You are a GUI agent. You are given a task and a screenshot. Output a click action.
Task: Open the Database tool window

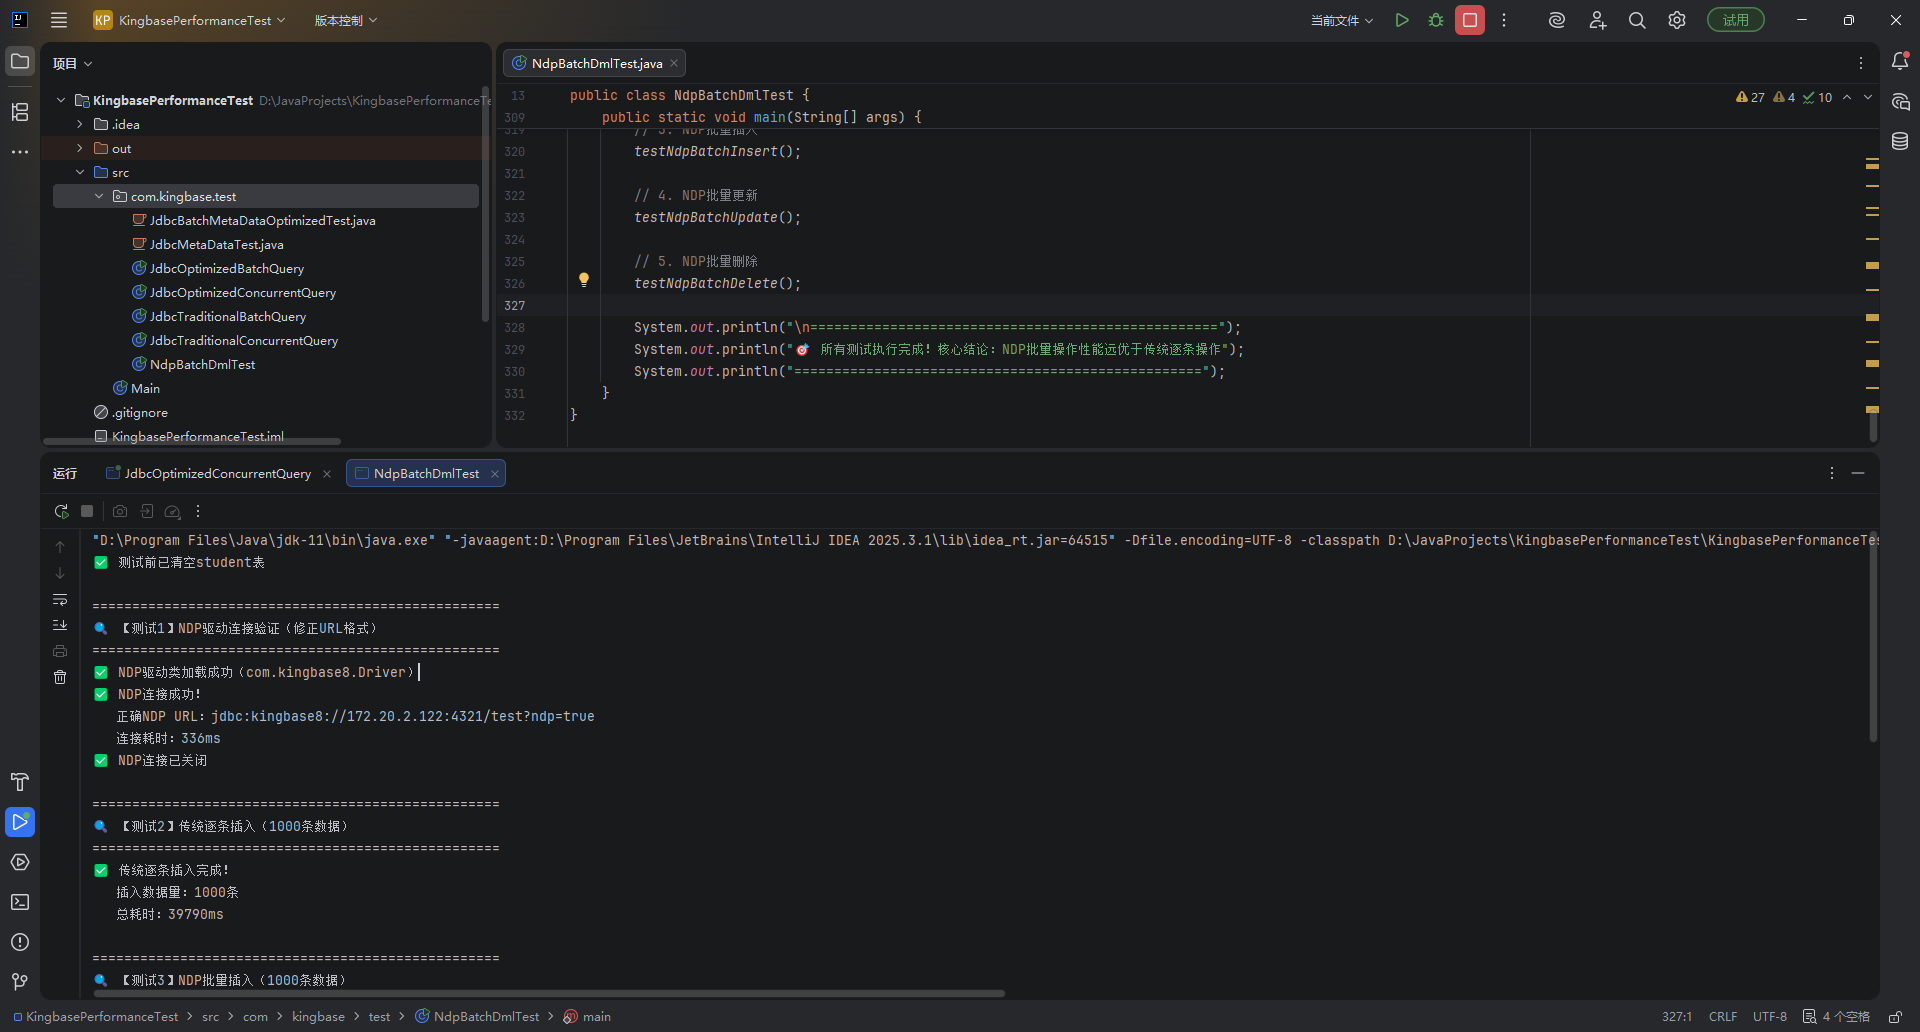[1900, 141]
